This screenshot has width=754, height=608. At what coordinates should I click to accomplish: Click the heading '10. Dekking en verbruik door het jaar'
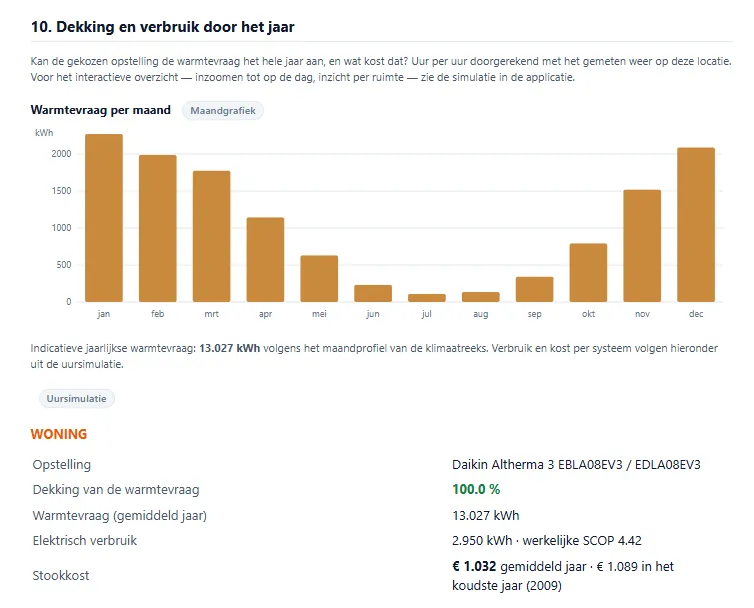click(163, 27)
